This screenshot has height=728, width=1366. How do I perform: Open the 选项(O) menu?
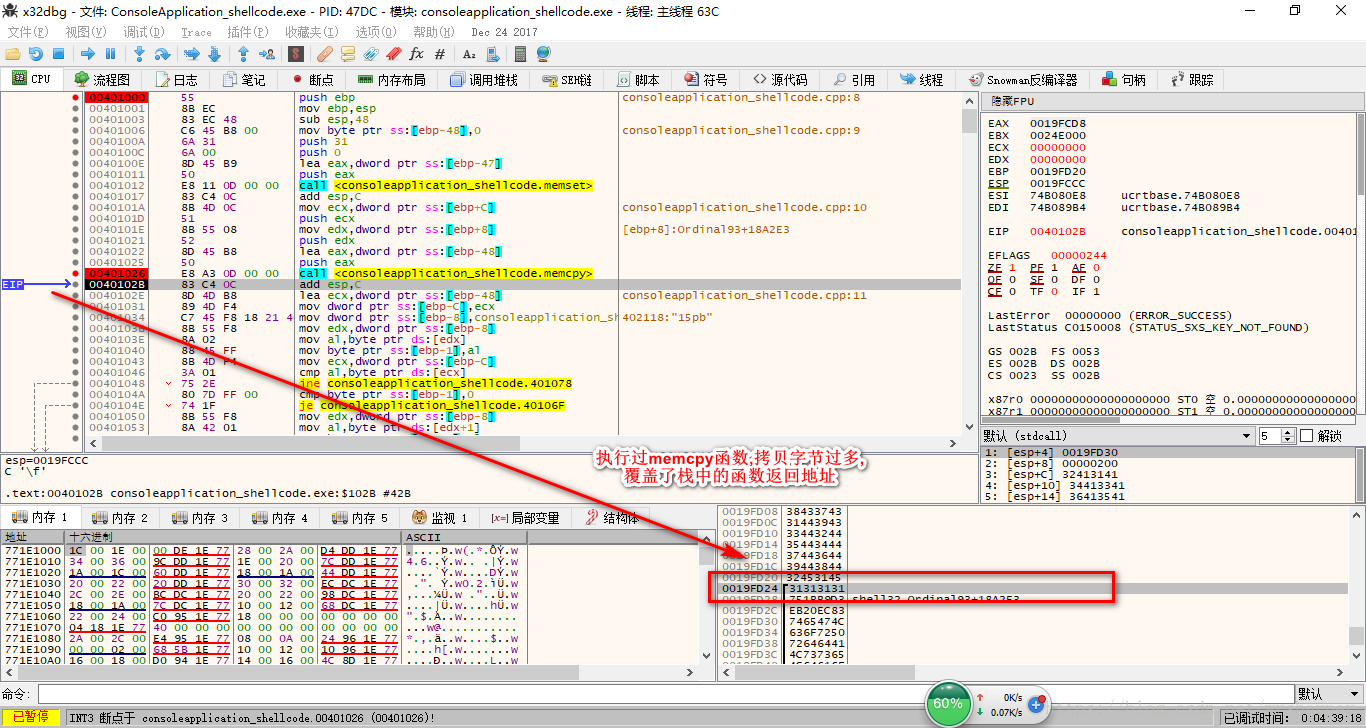(377, 32)
